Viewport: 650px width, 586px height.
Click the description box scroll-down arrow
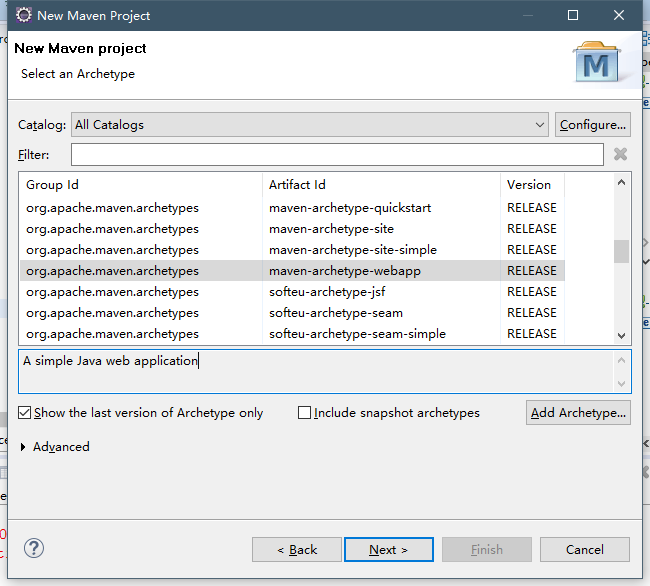(x=621, y=384)
